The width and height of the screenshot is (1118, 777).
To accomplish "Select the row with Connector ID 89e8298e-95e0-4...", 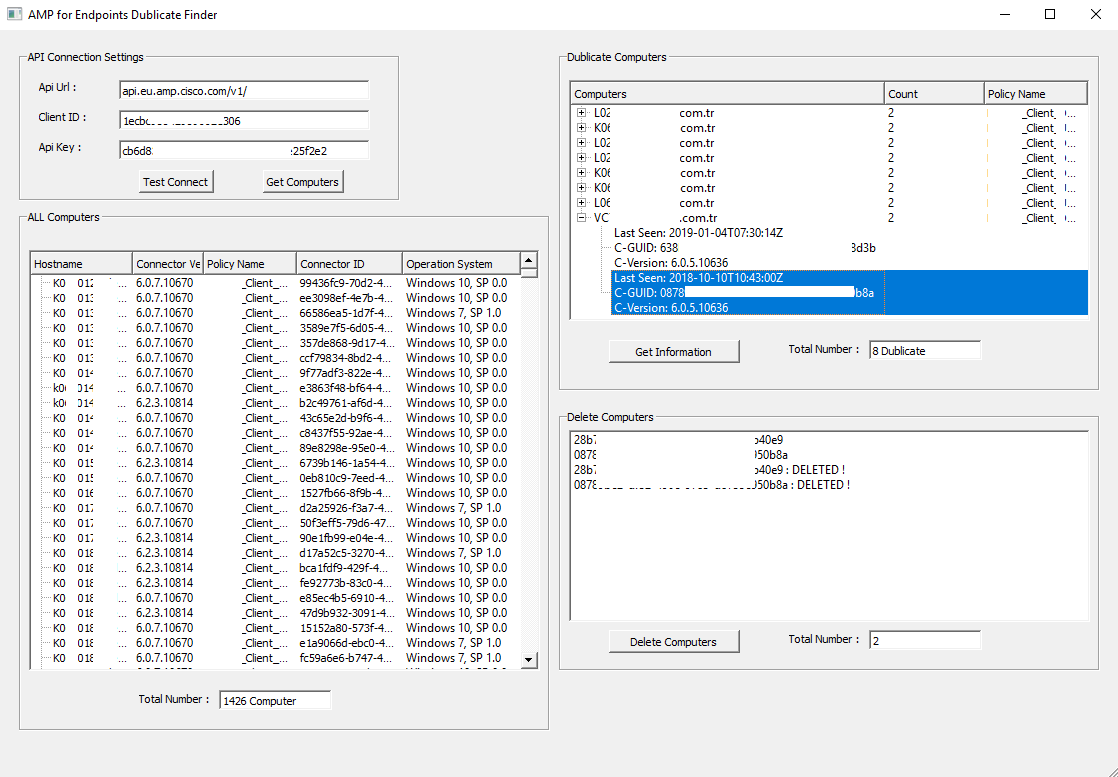I will [275, 448].
